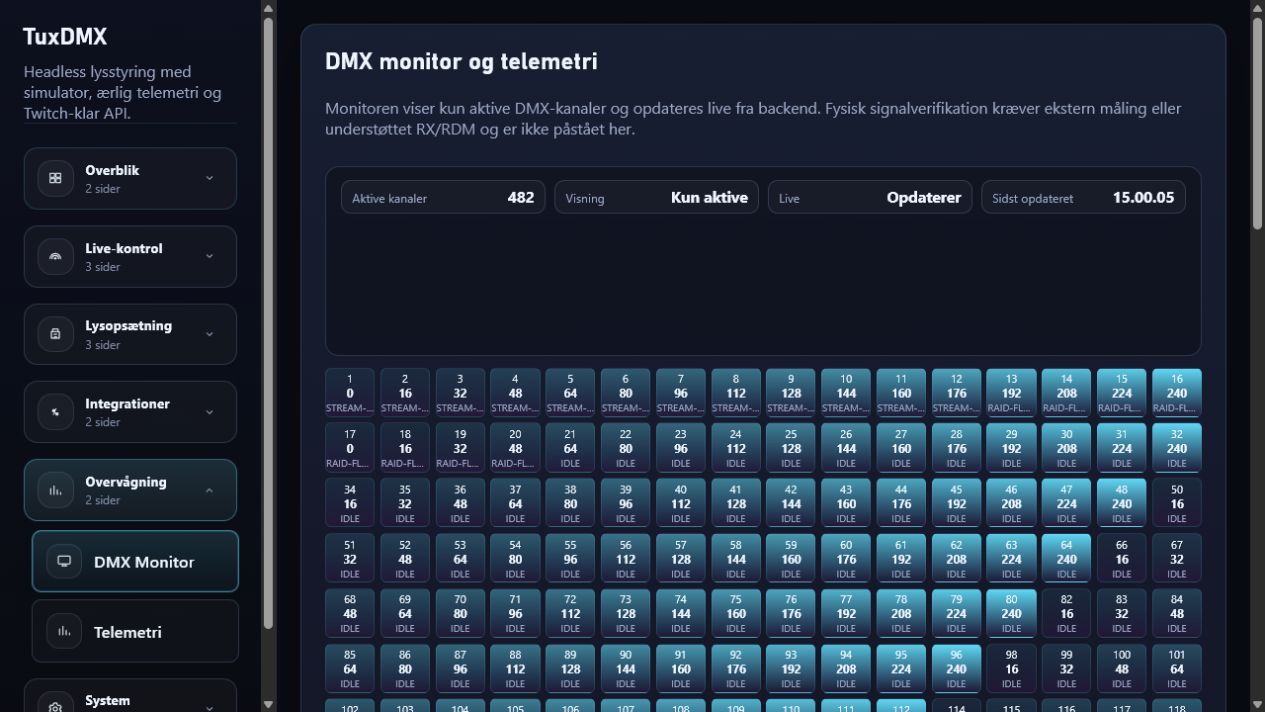Open the Telemetri page
Screen dimensions: 1265x712
(135, 631)
